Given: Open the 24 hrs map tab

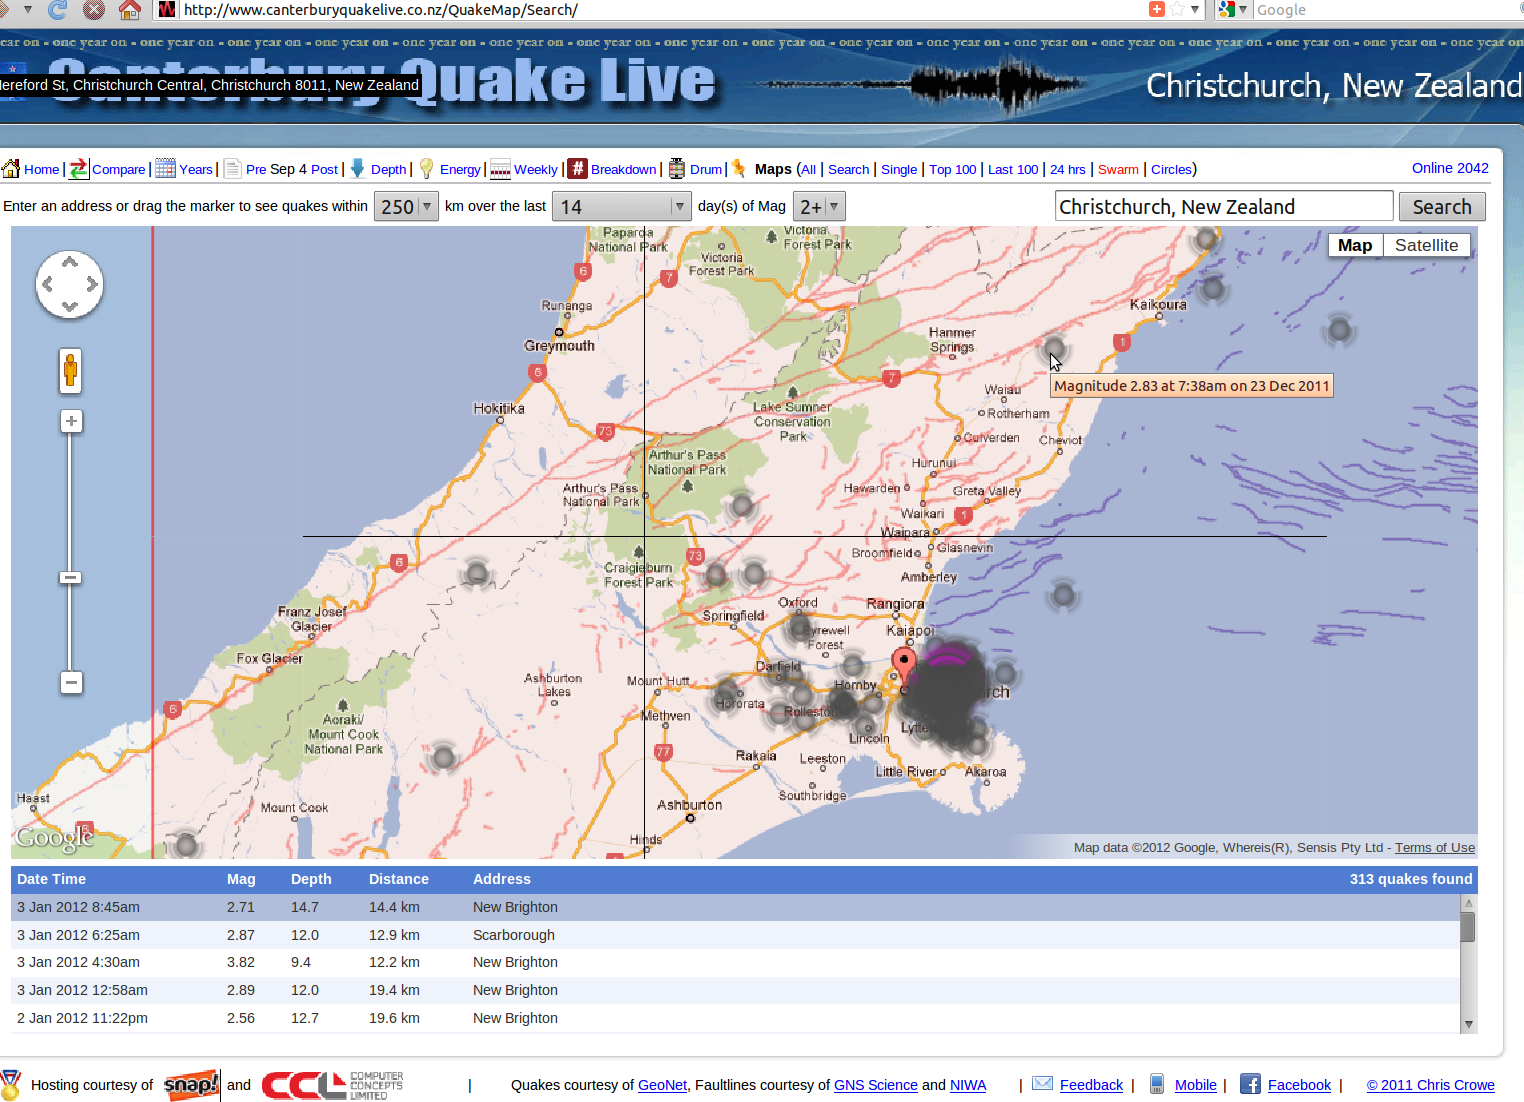Looking at the screenshot, I should (x=1067, y=169).
